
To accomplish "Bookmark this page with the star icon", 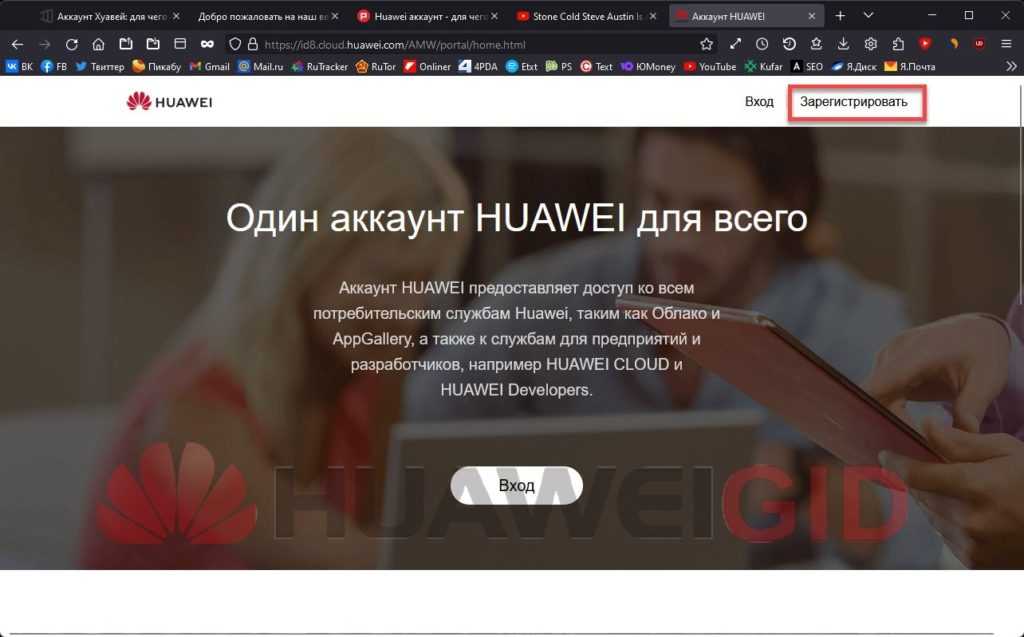I will (706, 44).
